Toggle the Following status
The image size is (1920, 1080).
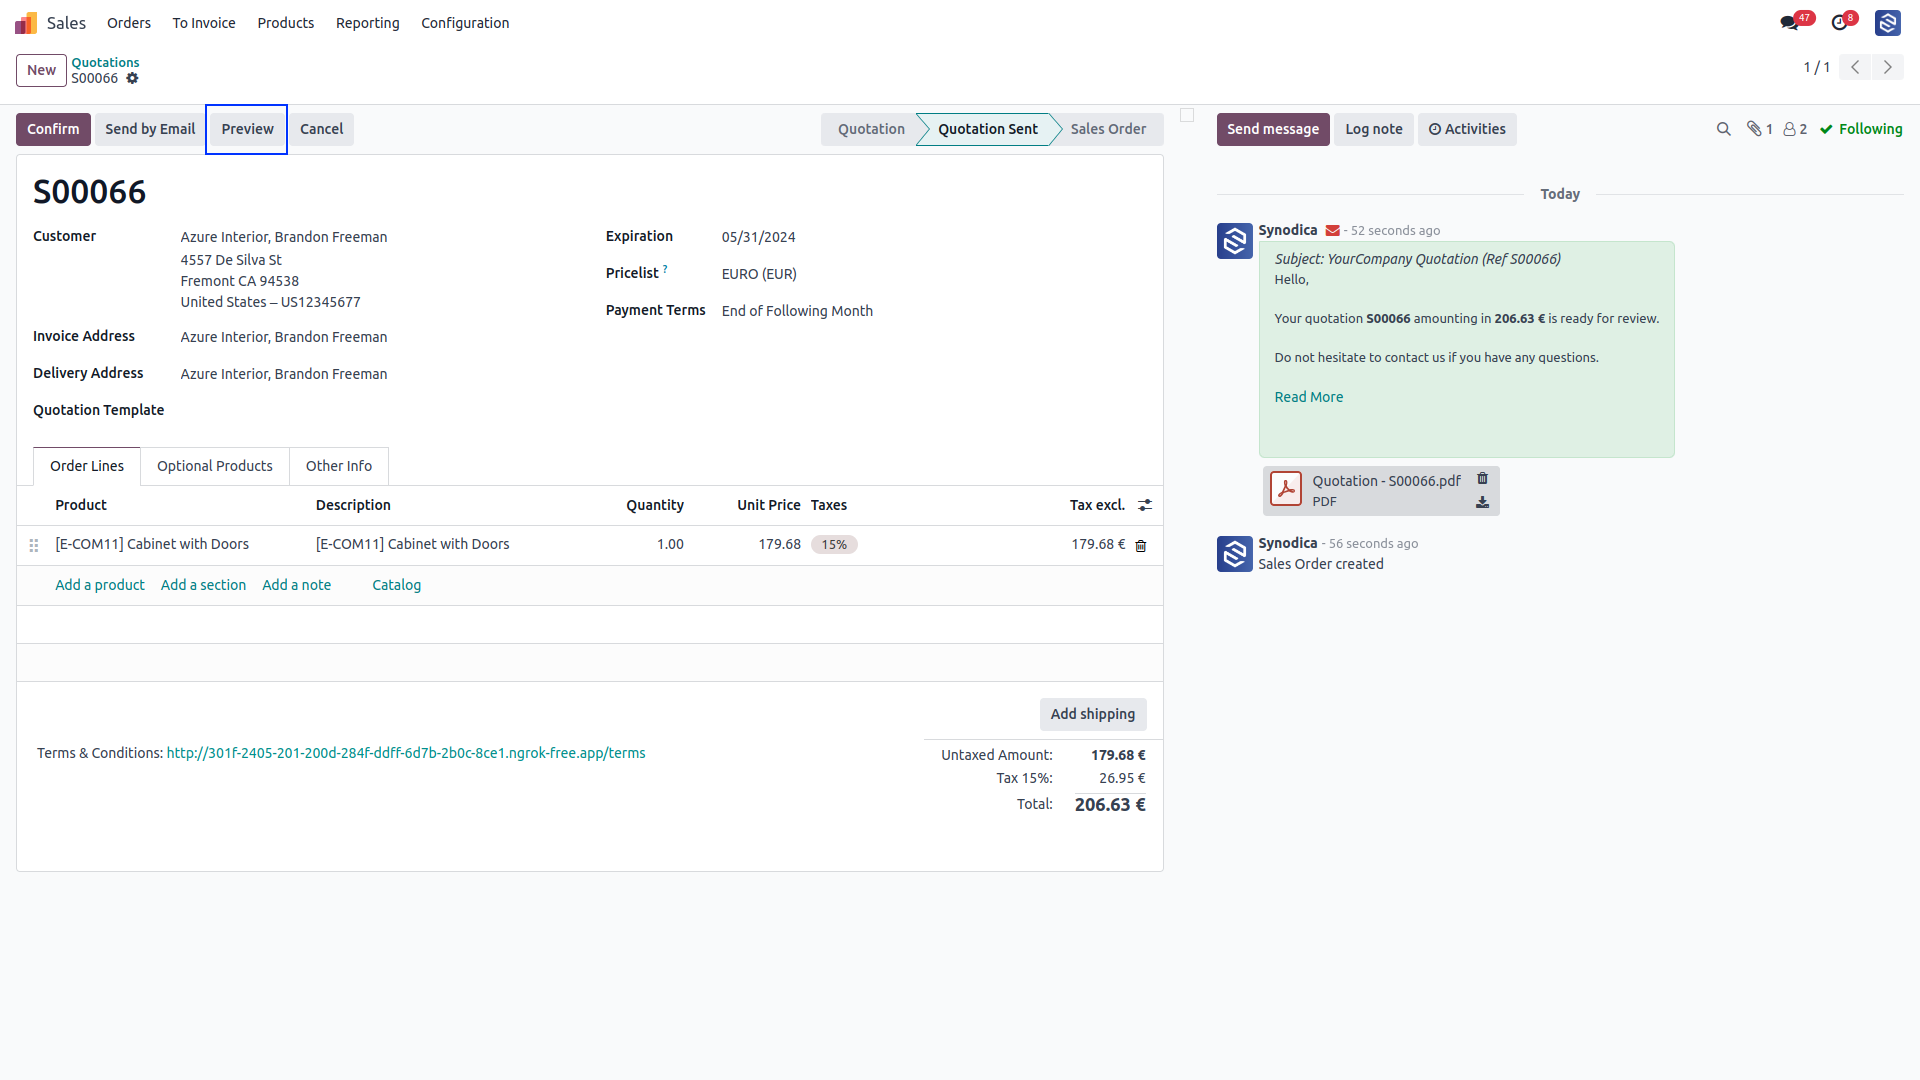point(1861,129)
